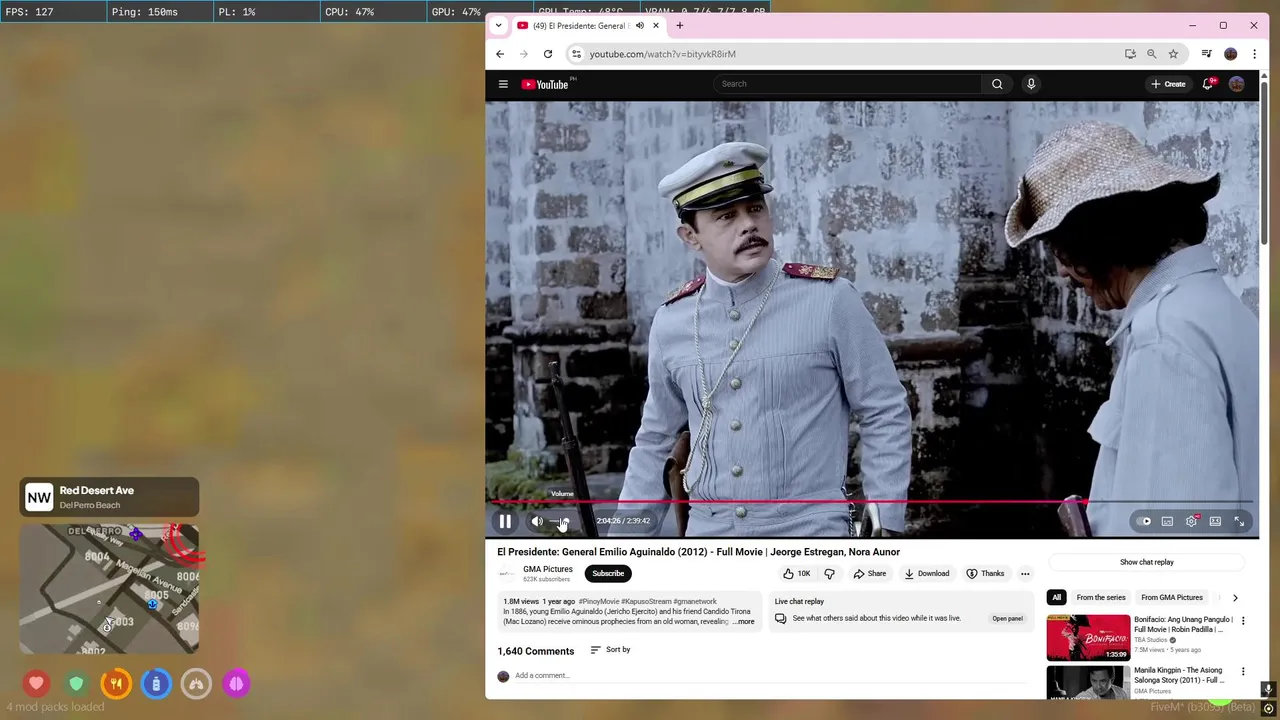Click the purple brain stress HUD icon
This screenshot has height=720, width=1280.
(x=236, y=684)
